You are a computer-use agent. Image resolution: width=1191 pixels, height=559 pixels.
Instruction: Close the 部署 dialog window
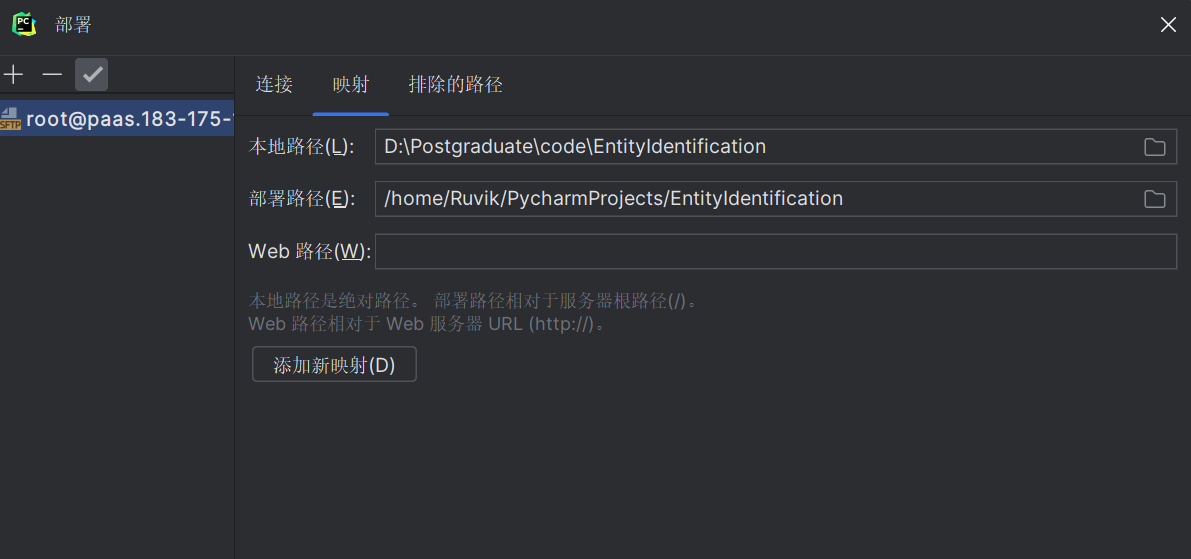pyautogui.click(x=1168, y=25)
